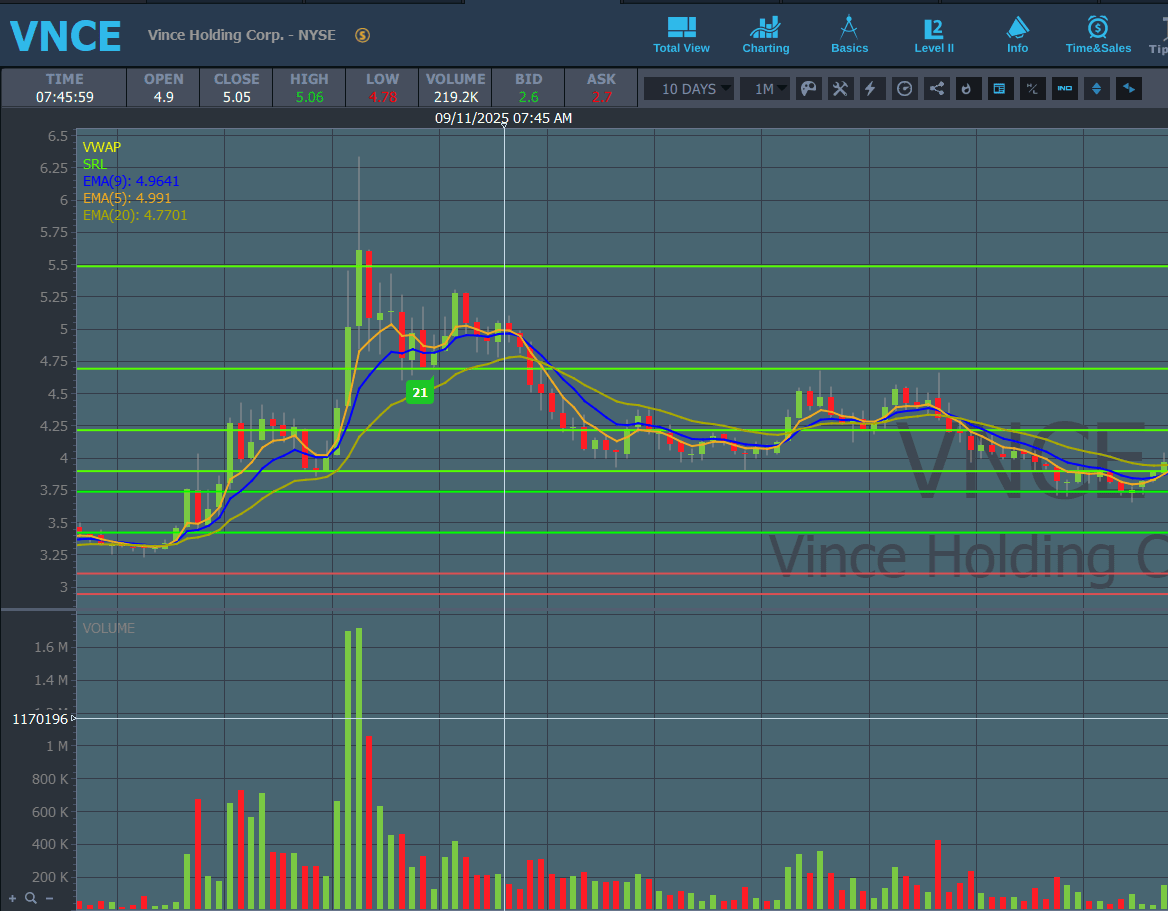Open the Basics section
Image resolution: width=1168 pixels, height=911 pixels.
[x=849, y=35]
